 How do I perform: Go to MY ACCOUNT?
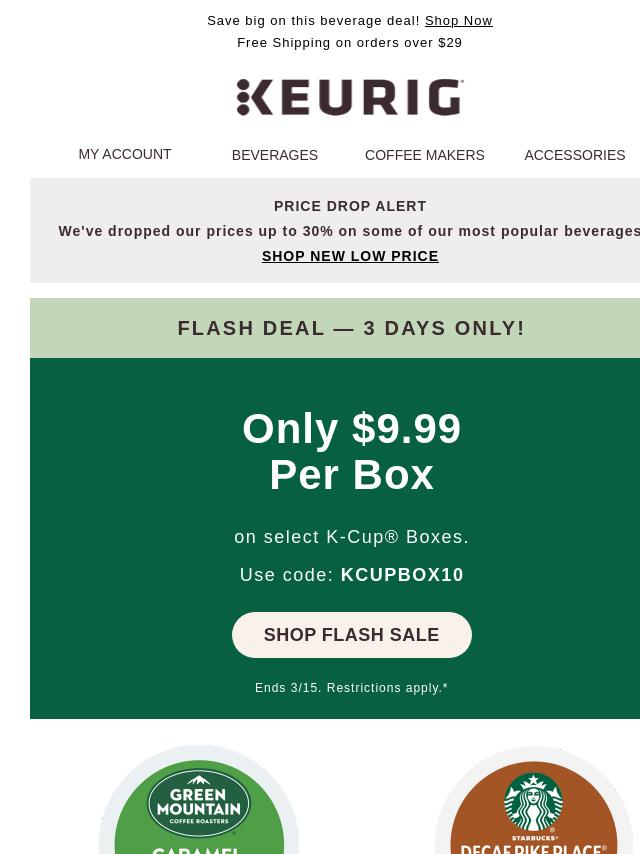(125, 154)
